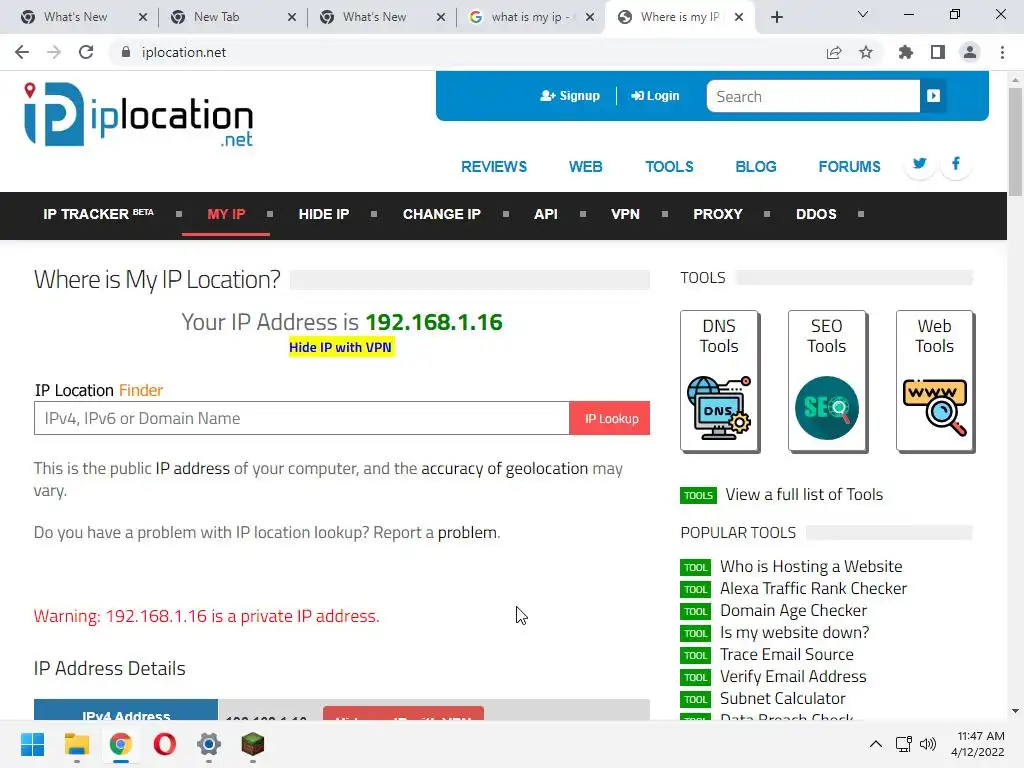Click the Signup link
This screenshot has width=1024, height=768.
coord(570,96)
